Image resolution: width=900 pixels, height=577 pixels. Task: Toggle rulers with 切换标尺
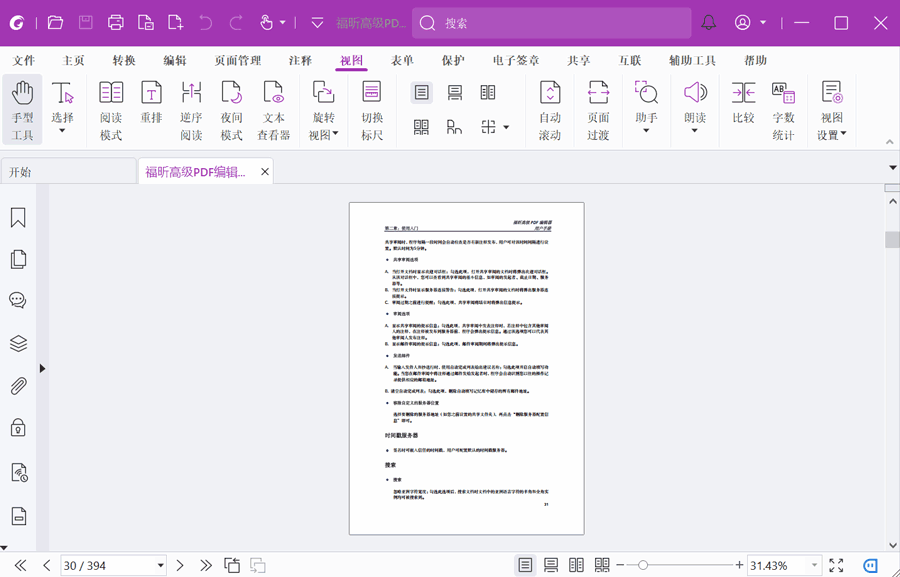point(372,110)
